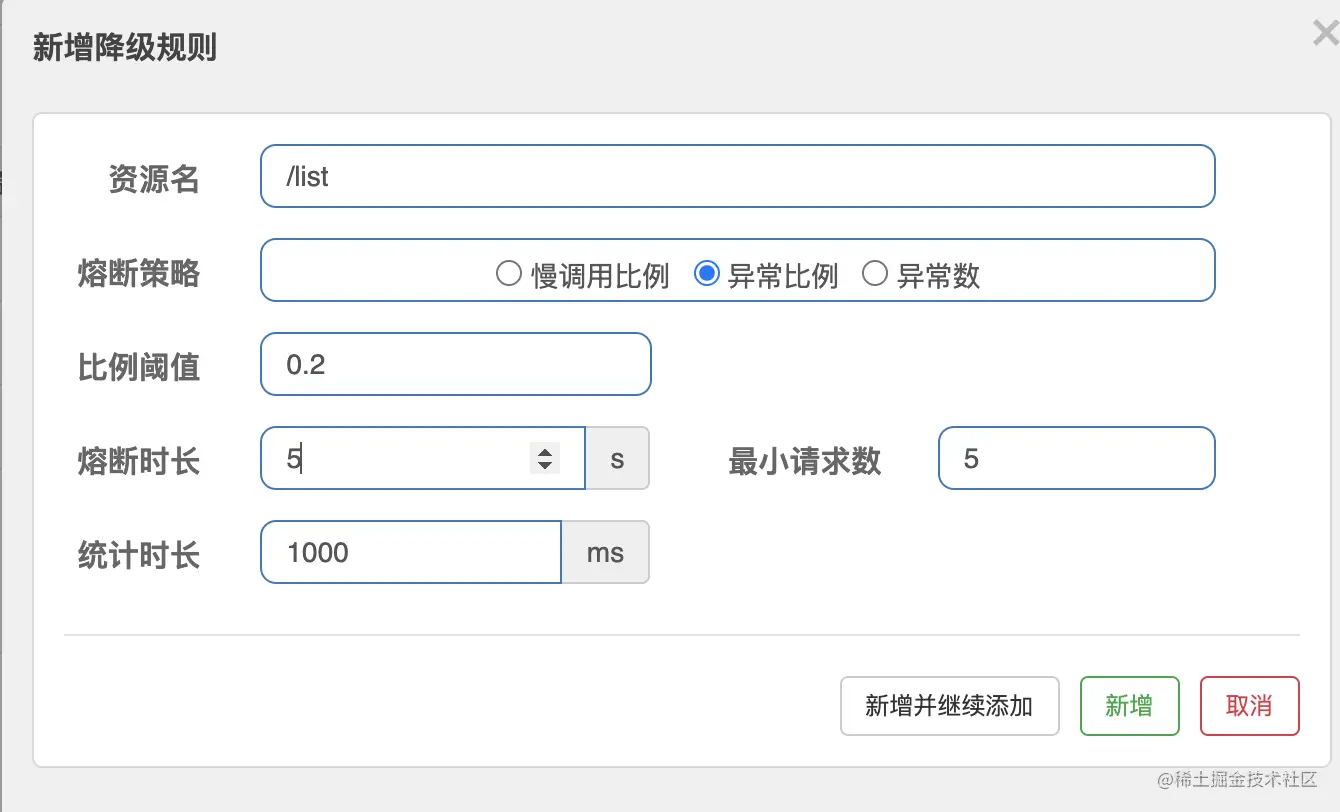
Task: Focus the 最小请求数 input field
Action: 1076,459
